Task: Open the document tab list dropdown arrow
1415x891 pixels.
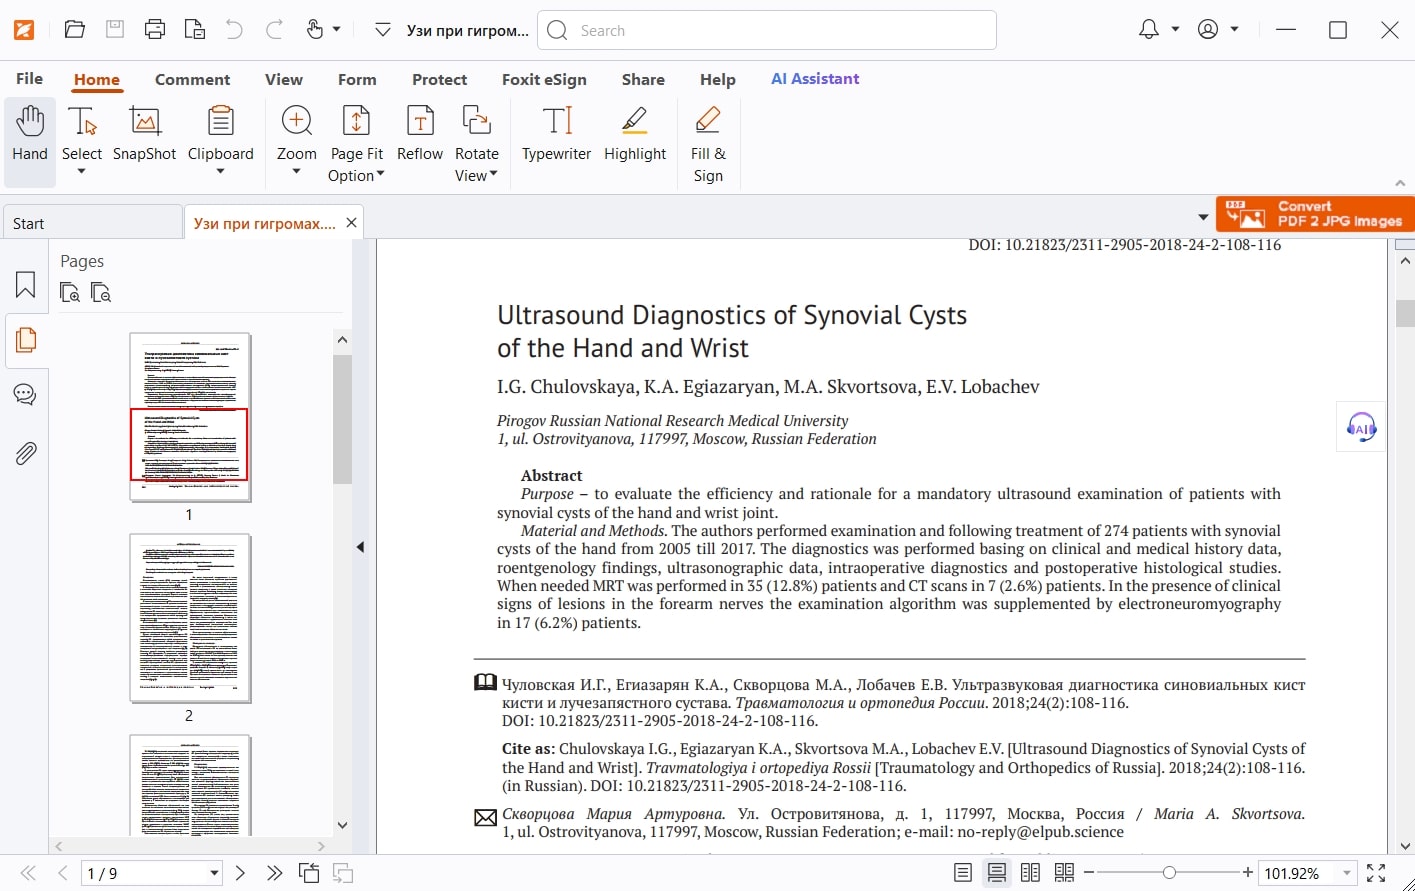Action: pyautogui.click(x=1203, y=217)
